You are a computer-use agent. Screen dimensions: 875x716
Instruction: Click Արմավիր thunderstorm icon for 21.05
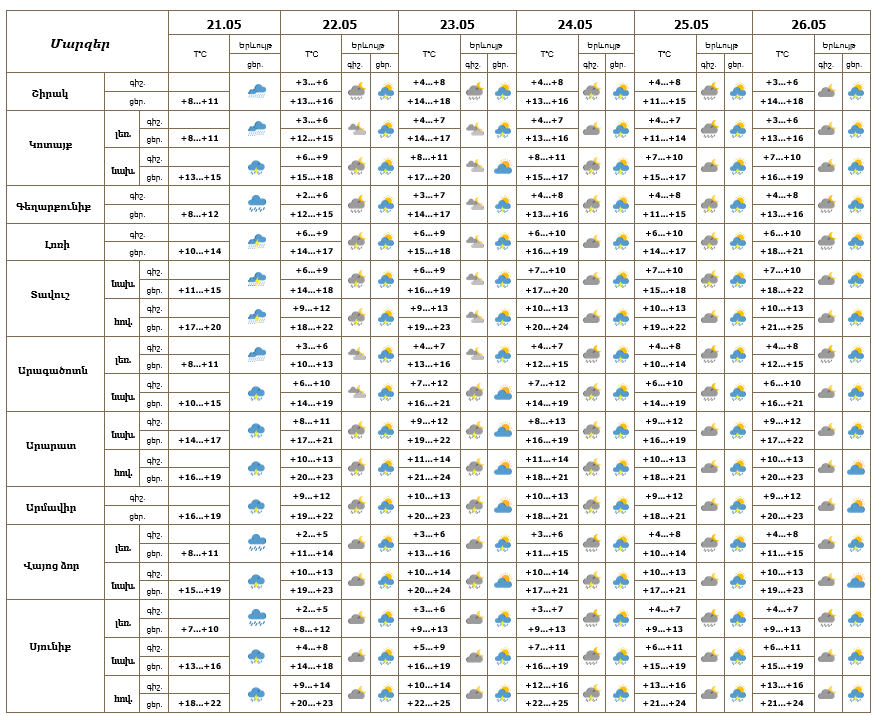coord(257,506)
